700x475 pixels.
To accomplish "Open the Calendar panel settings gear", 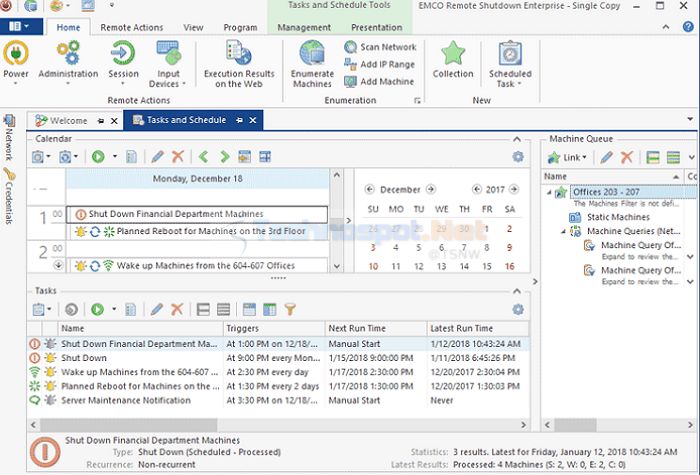I will (x=518, y=157).
